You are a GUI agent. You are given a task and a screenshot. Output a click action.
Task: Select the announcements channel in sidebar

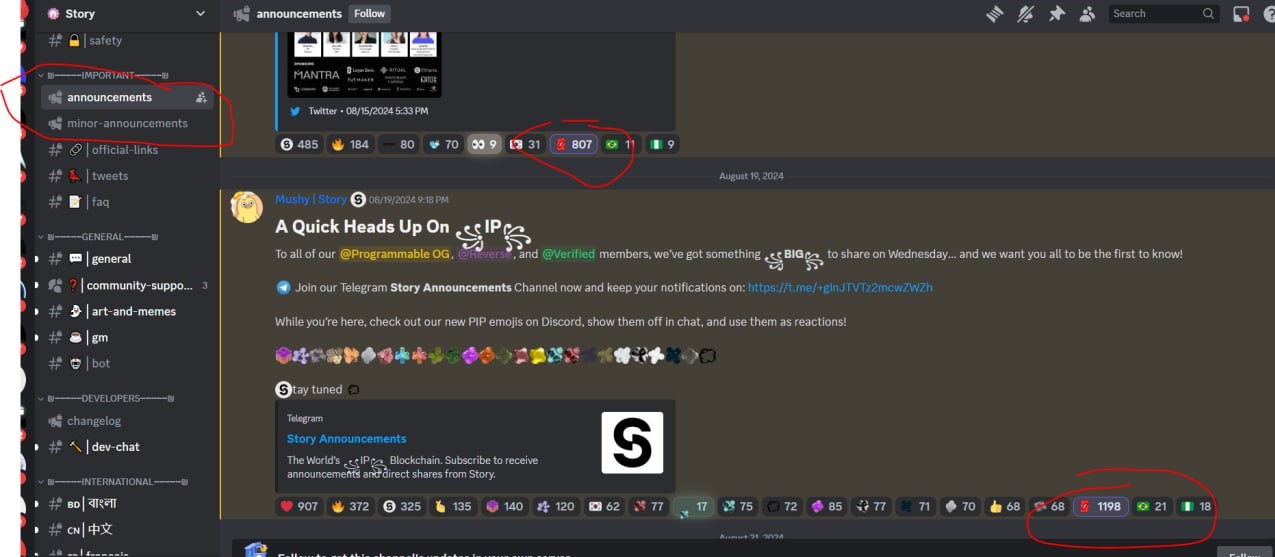click(127, 97)
